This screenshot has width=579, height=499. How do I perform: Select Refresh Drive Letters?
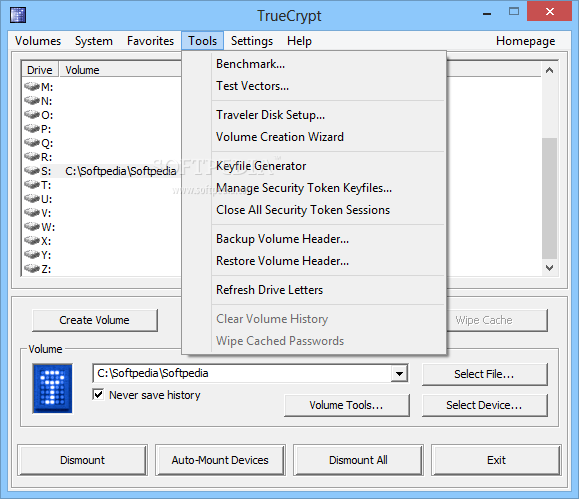click(314, 290)
